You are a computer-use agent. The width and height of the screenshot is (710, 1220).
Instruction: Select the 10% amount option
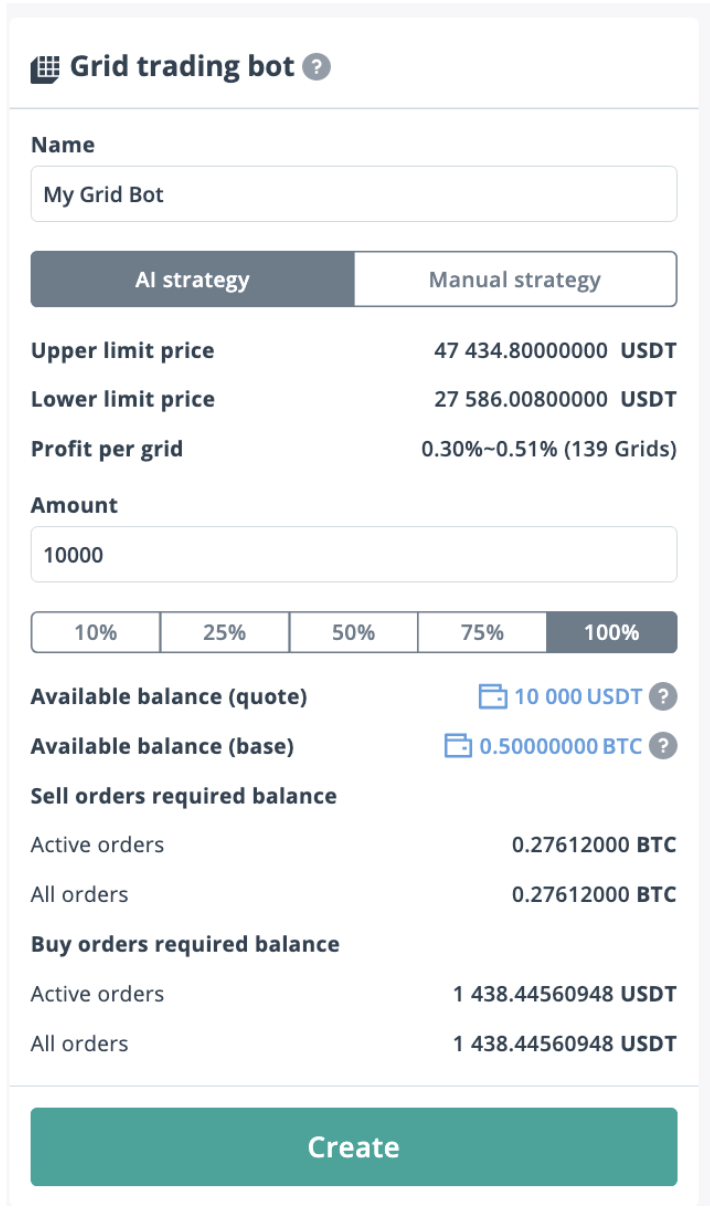click(96, 632)
